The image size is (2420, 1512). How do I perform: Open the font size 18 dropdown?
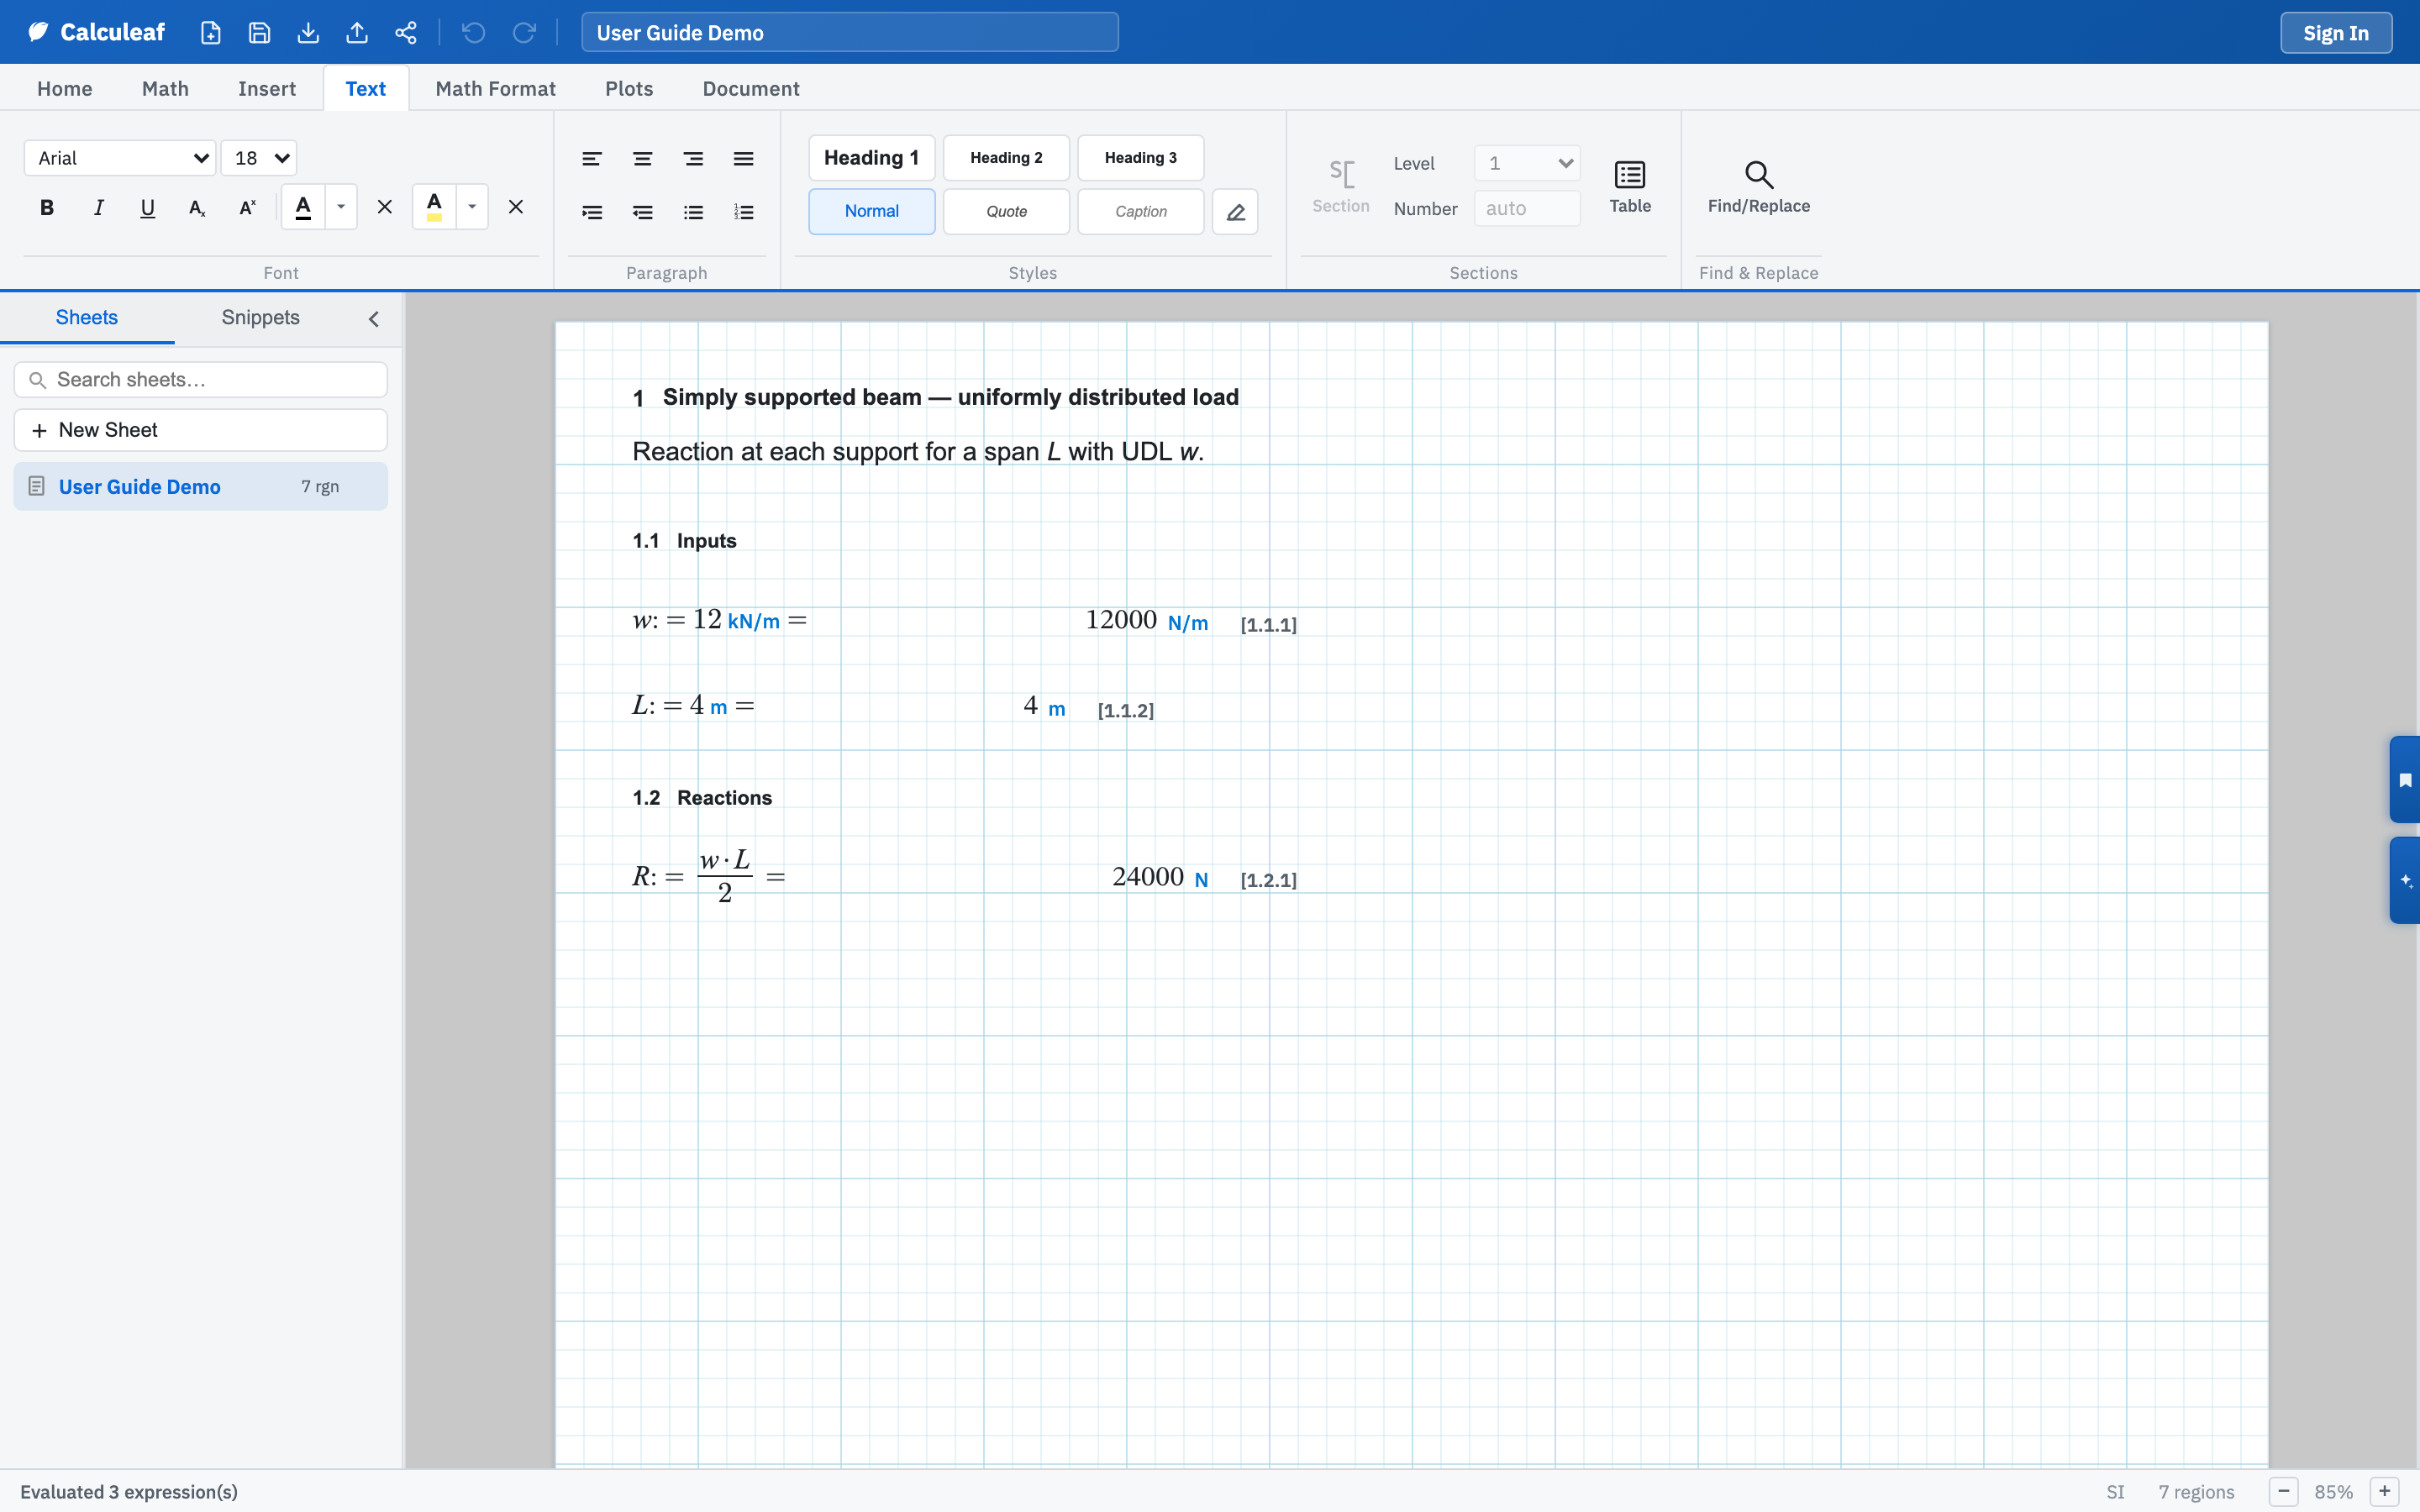[259, 158]
